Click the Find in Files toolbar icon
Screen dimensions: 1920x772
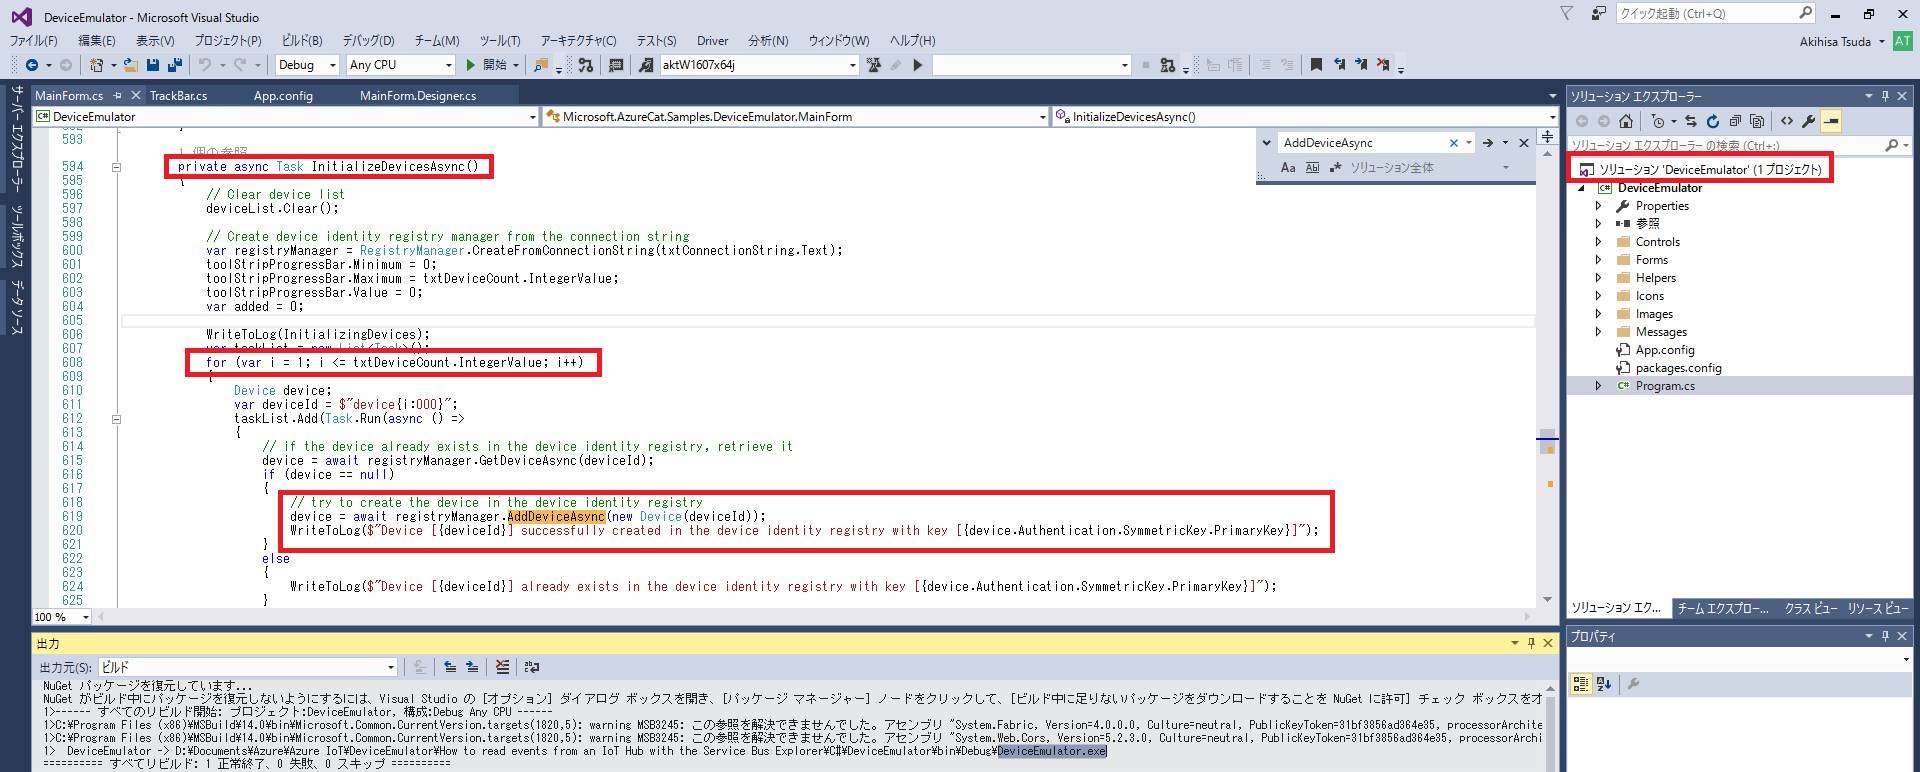click(541, 65)
